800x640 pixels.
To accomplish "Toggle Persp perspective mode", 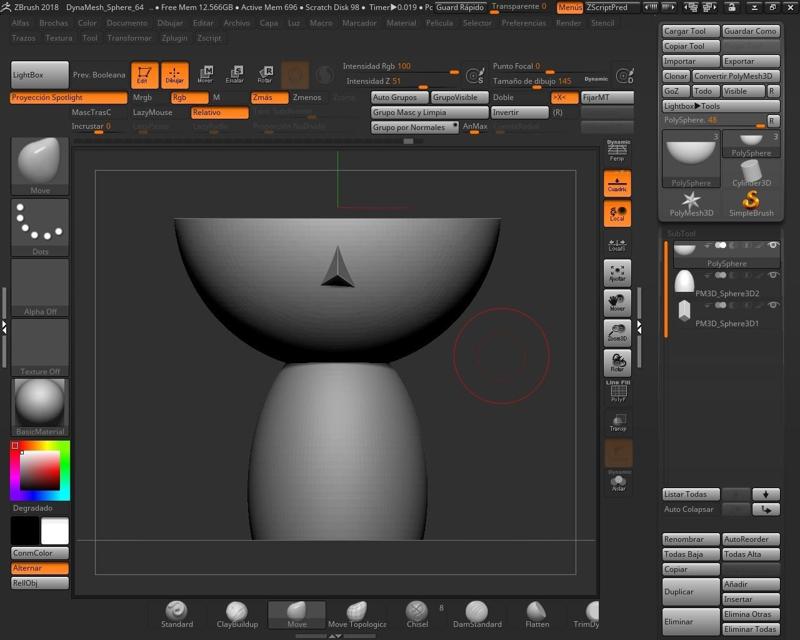I will click(x=617, y=152).
